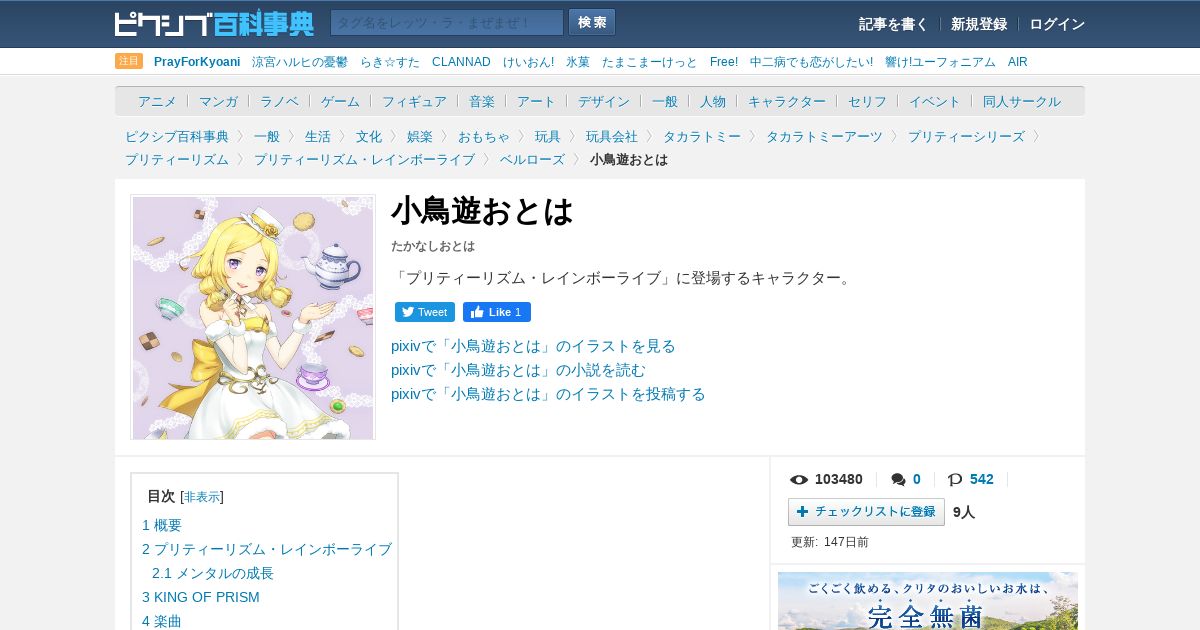This screenshot has width=1200, height=630.
Task: Open the 生活 breadcrumb link
Action: point(318,136)
